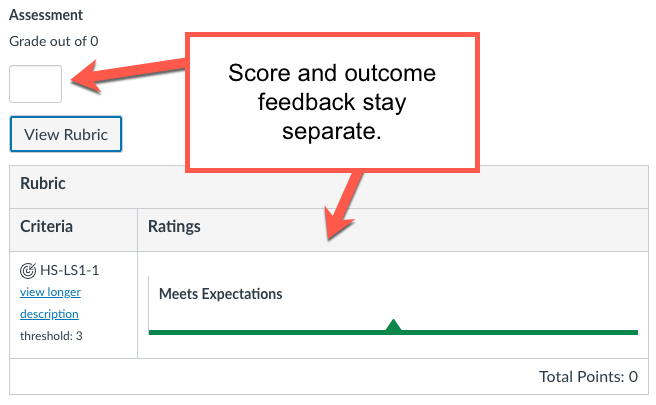Click the Ratings column header
This screenshot has width=656, height=405.
pyautogui.click(x=174, y=227)
